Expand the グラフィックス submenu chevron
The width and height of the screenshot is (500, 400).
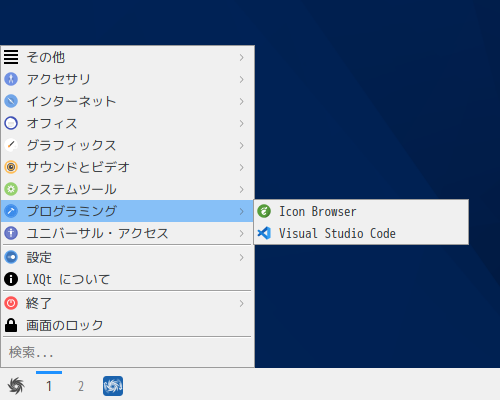[x=242, y=145]
